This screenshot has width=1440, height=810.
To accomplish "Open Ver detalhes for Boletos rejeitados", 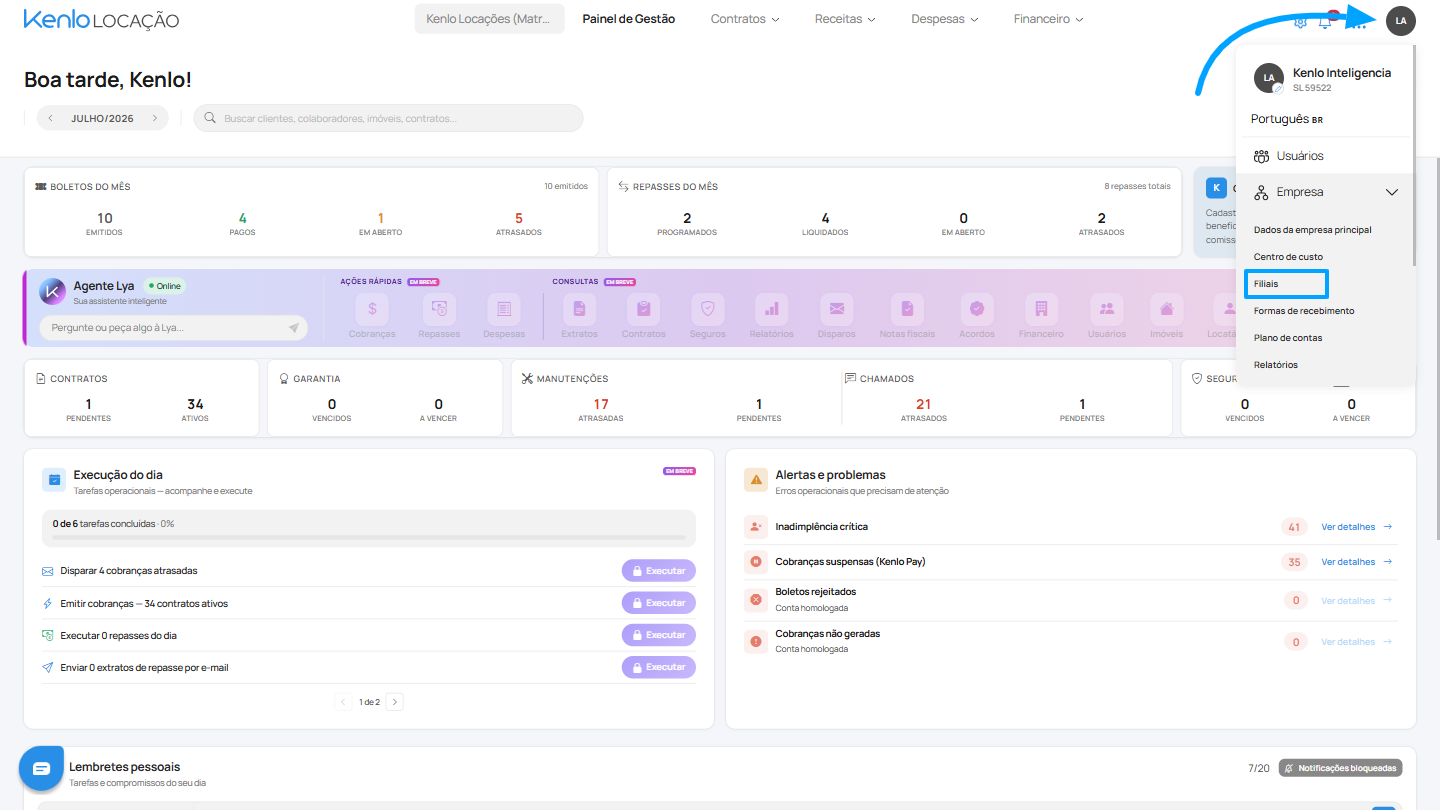I will pos(1357,601).
